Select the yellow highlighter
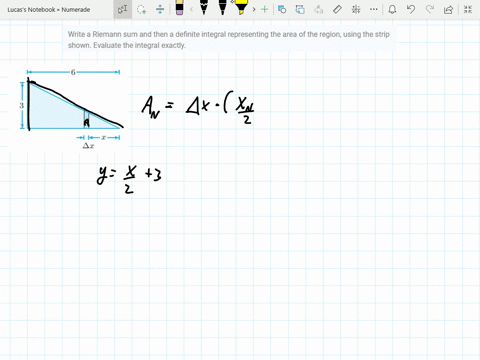Viewport: 480px width, 360px height. click(241, 8)
